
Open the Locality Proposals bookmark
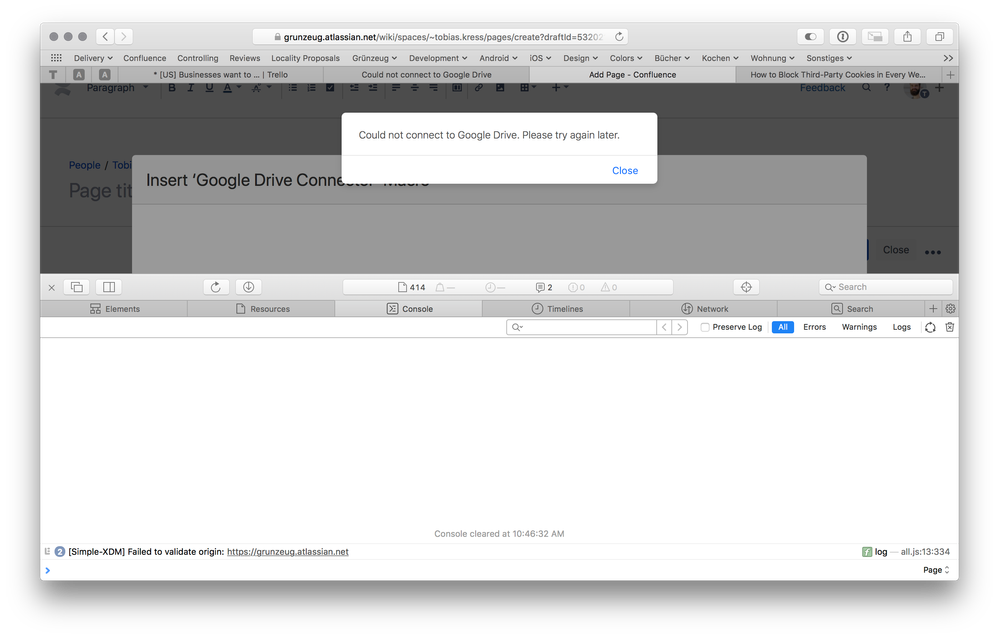point(305,58)
